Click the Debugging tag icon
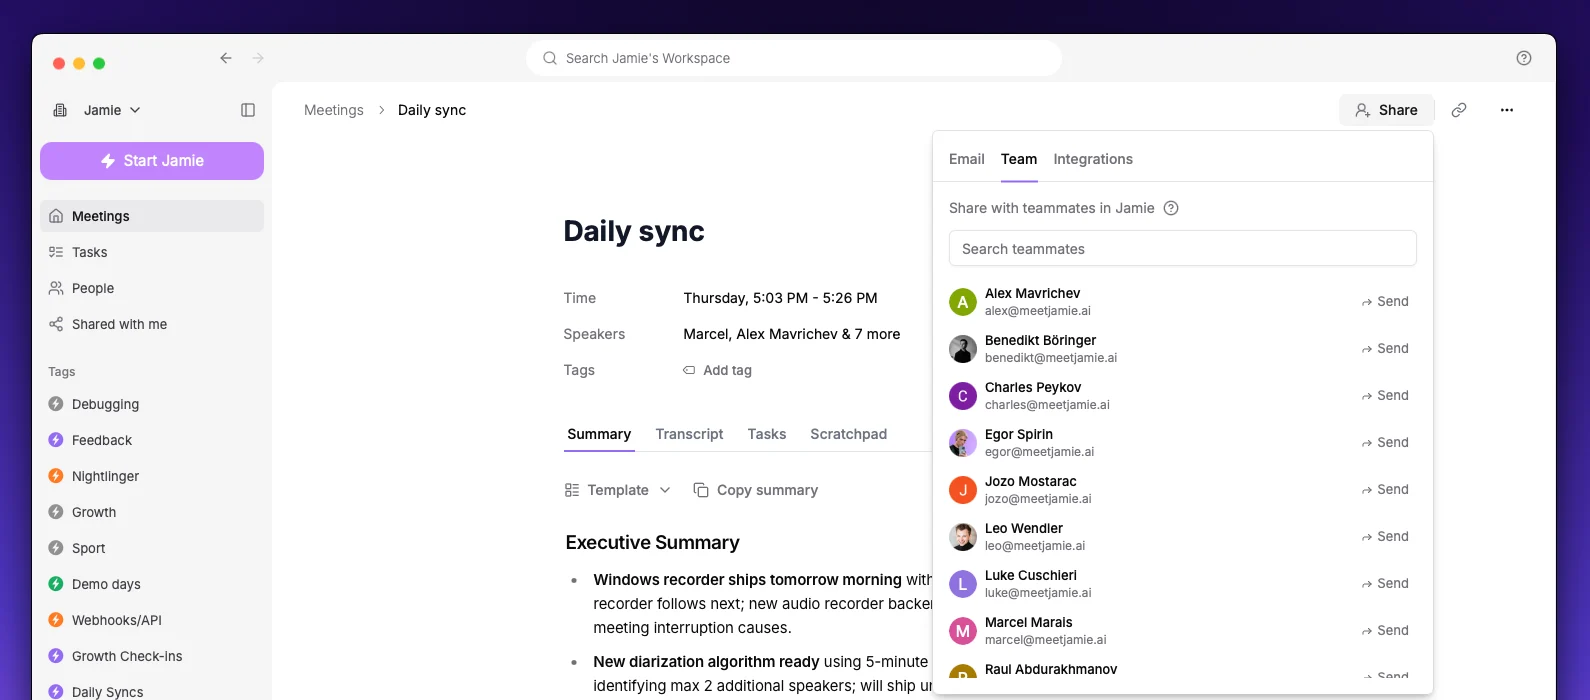The image size is (1590, 700). (x=56, y=404)
